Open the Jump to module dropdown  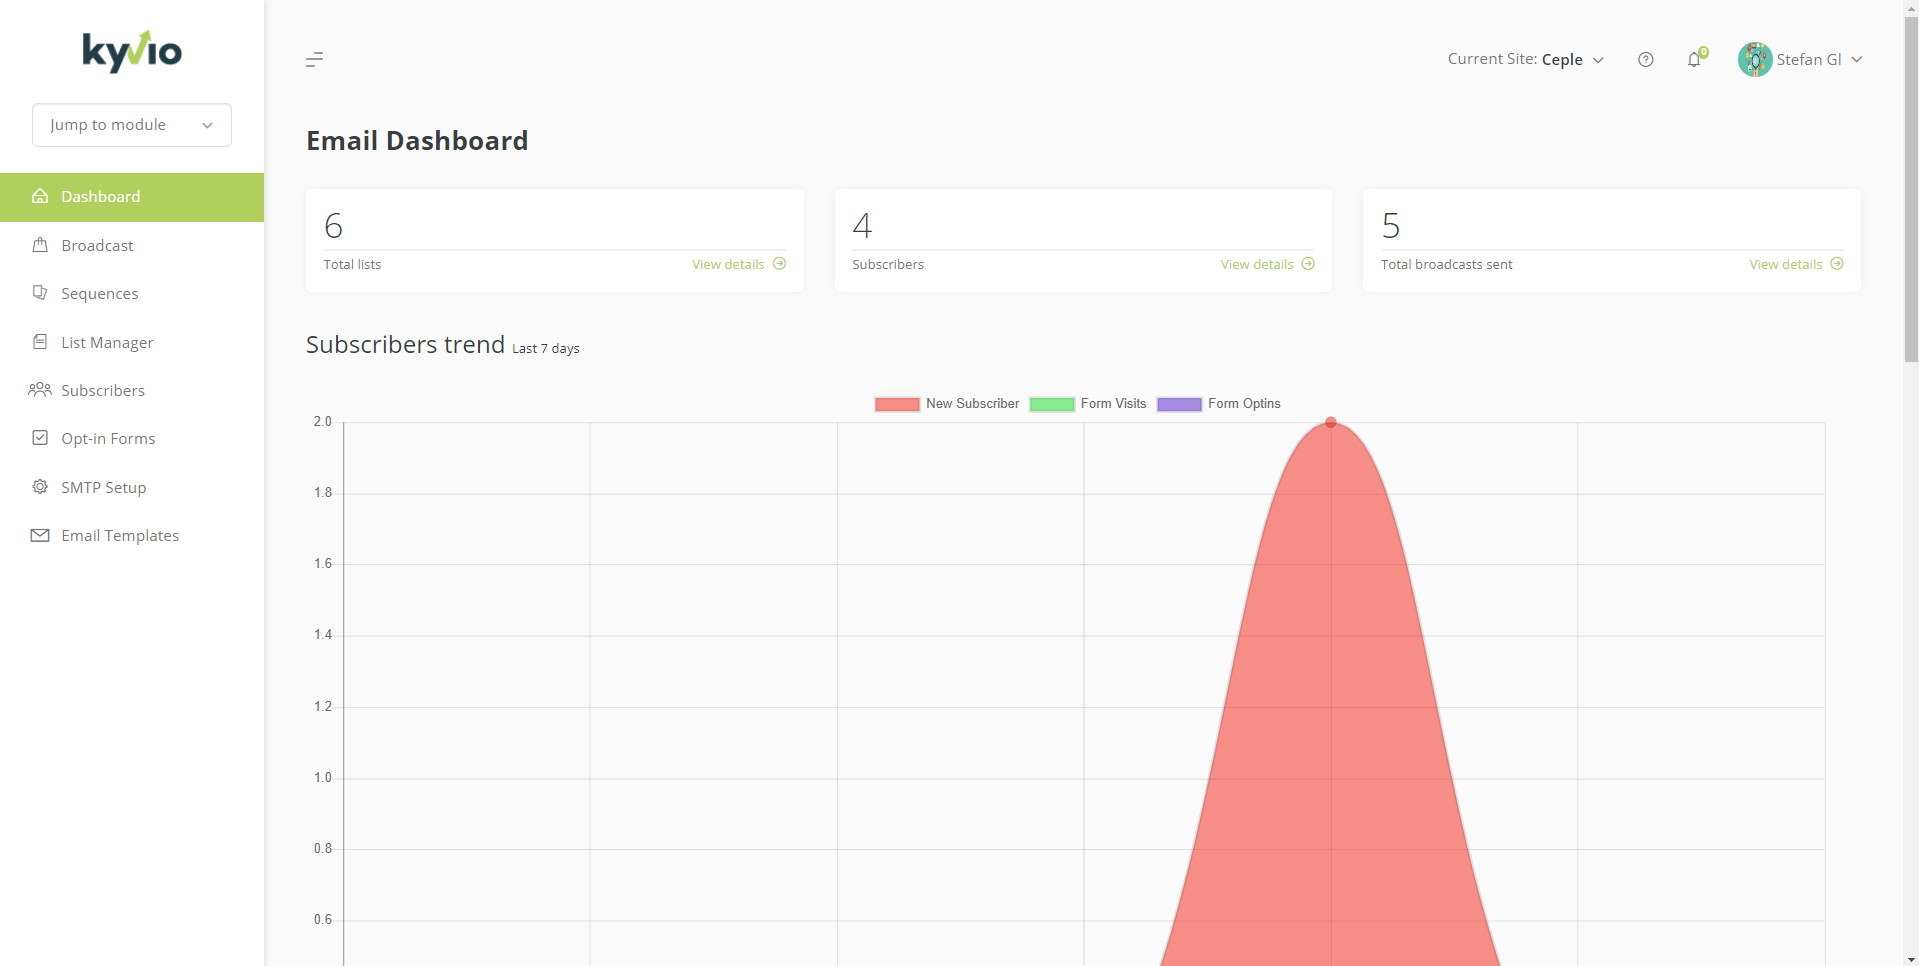132,125
